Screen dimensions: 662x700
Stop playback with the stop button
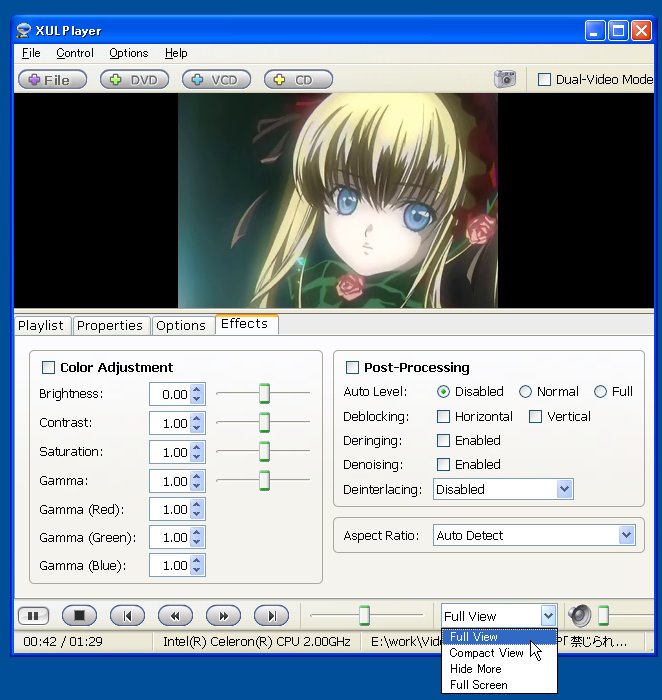coord(79,616)
